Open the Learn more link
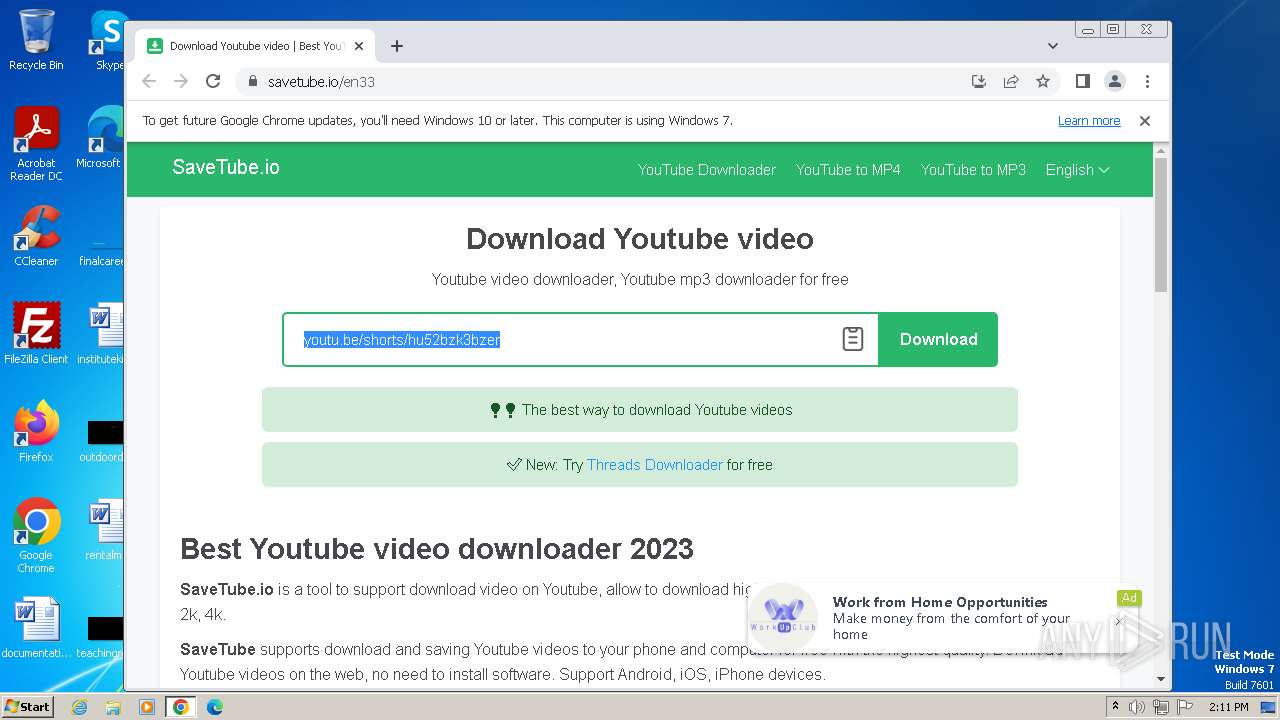 click(1089, 121)
